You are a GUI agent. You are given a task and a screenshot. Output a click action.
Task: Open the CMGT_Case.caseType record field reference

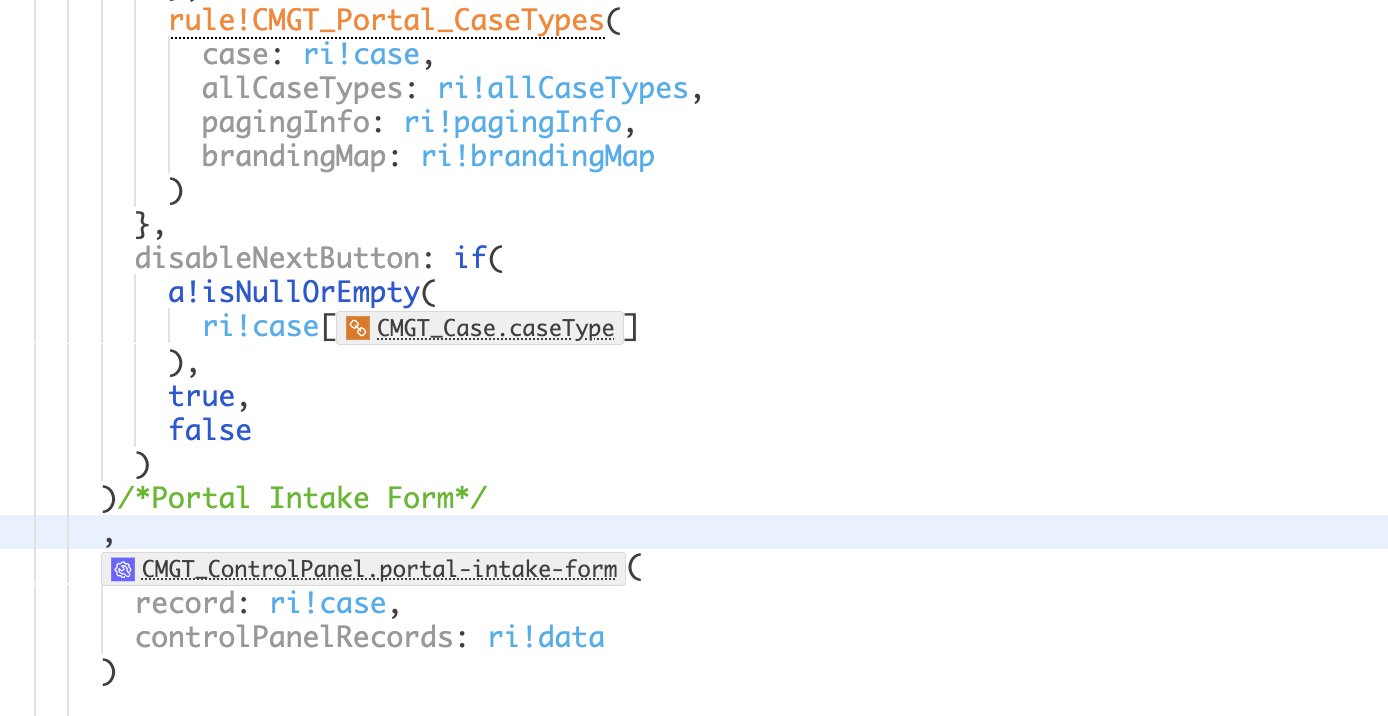click(x=480, y=328)
